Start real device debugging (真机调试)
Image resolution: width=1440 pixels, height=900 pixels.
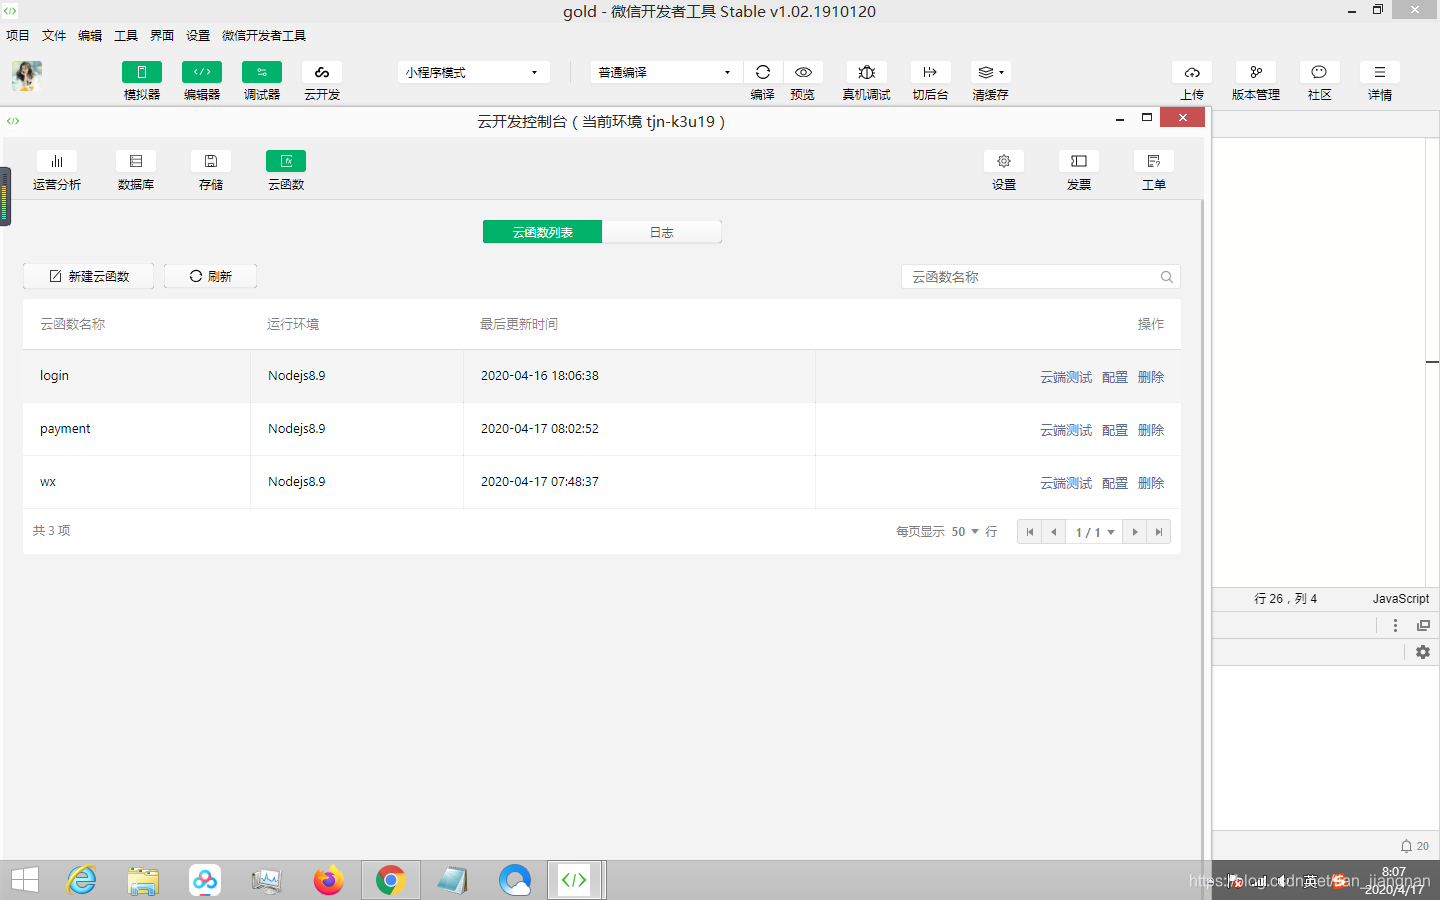[867, 72]
